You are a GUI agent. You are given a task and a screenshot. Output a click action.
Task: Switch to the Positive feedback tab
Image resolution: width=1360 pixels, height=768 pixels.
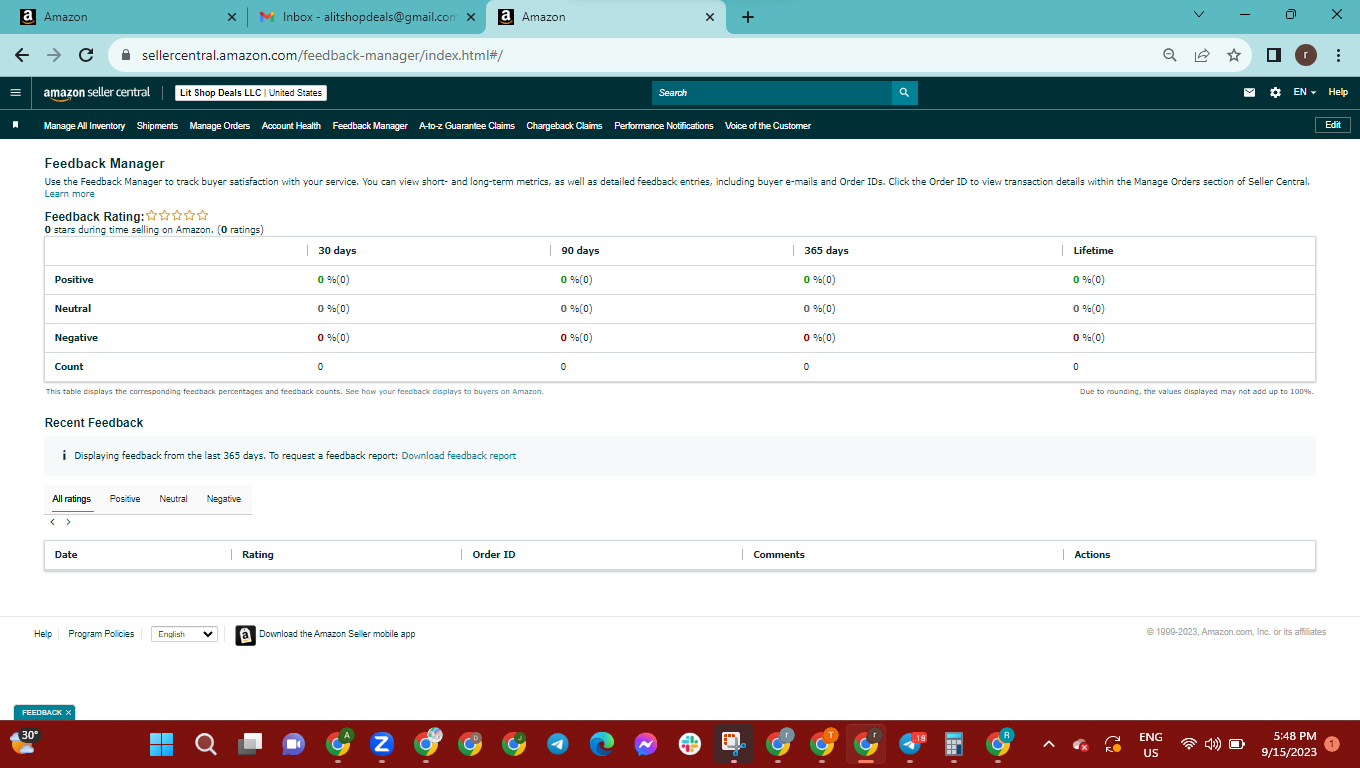click(x=125, y=499)
